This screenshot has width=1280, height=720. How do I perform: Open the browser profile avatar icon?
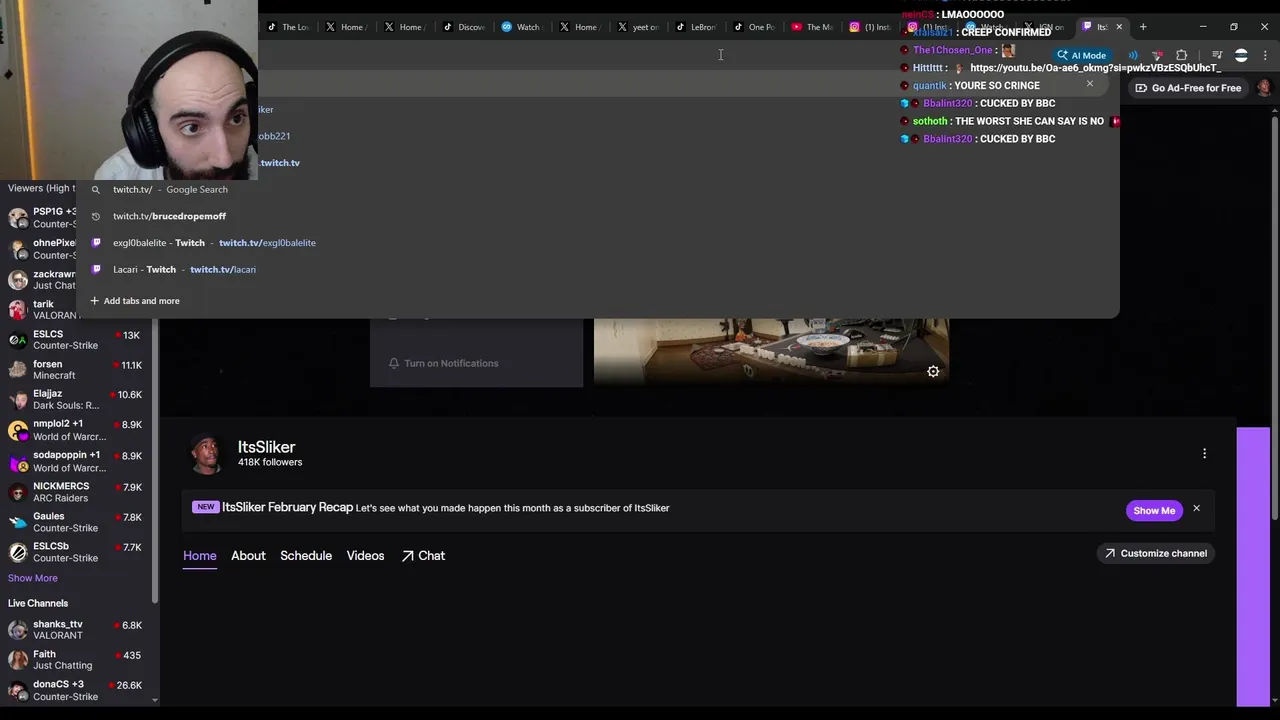click(1241, 56)
